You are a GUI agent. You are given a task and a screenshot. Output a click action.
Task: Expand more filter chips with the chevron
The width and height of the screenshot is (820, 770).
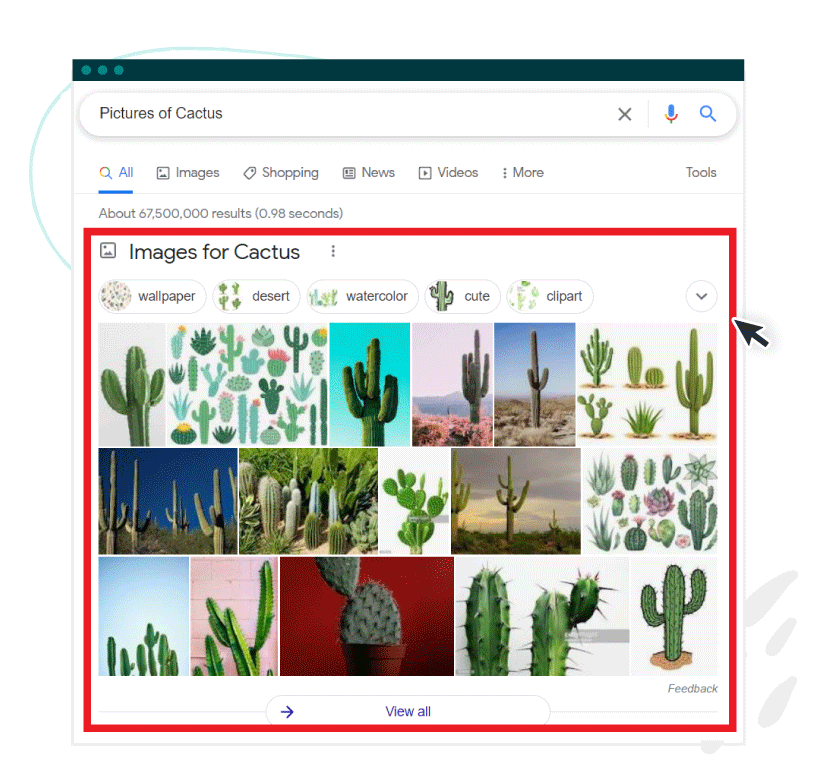(x=701, y=296)
